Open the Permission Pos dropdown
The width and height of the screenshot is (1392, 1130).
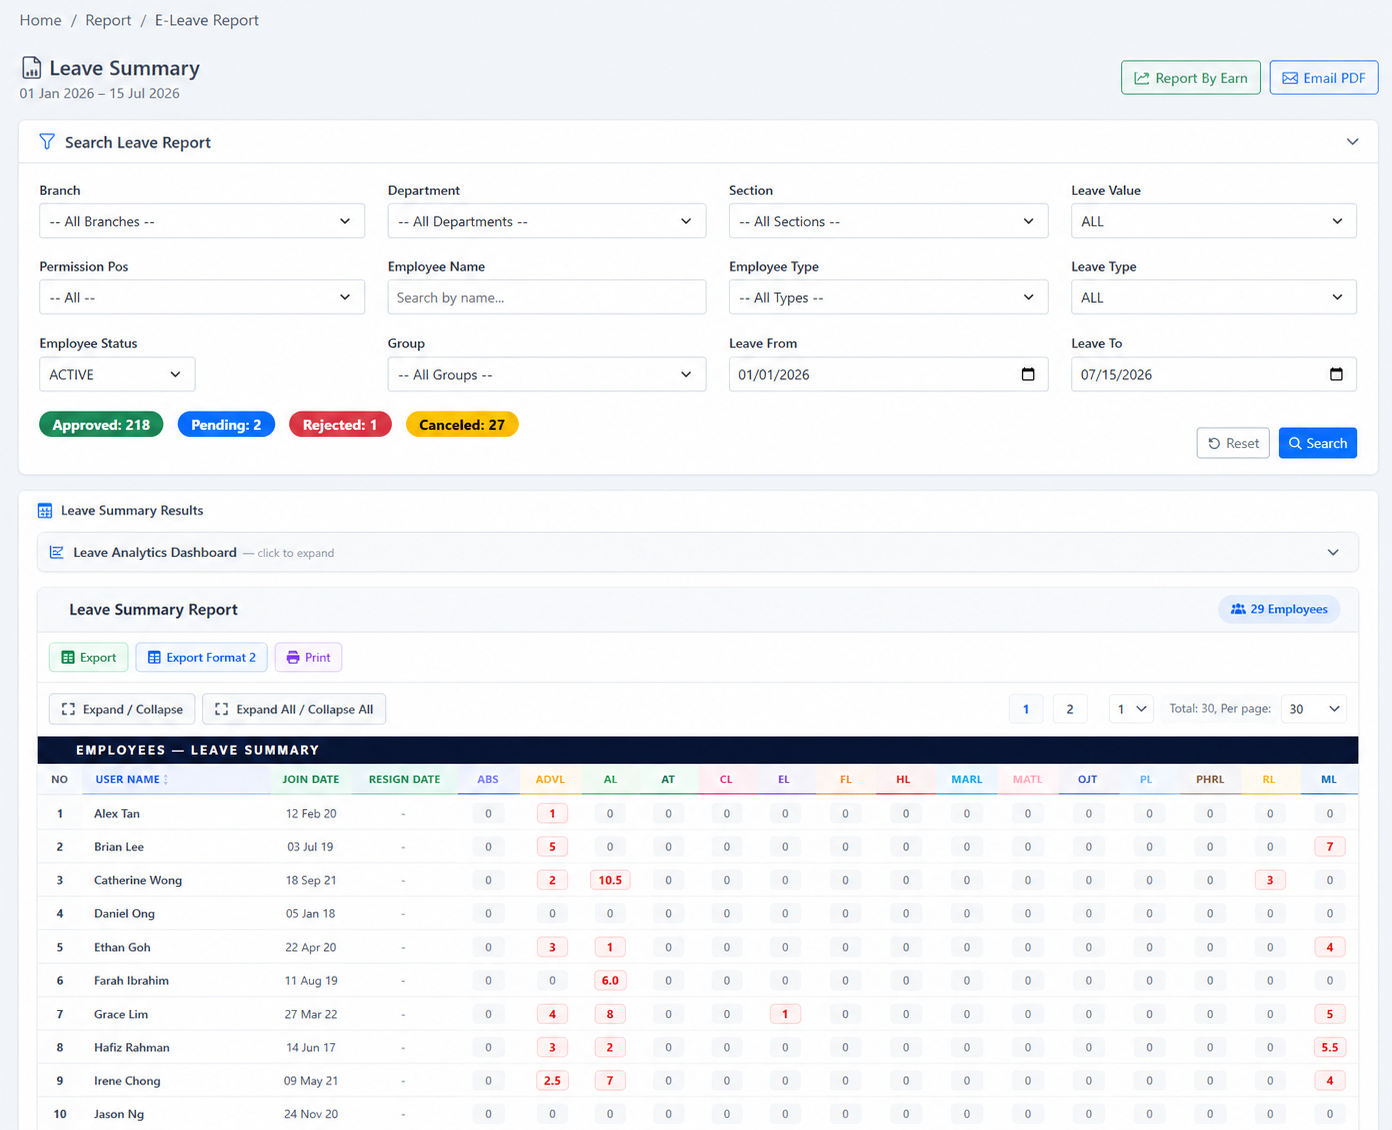tap(202, 297)
